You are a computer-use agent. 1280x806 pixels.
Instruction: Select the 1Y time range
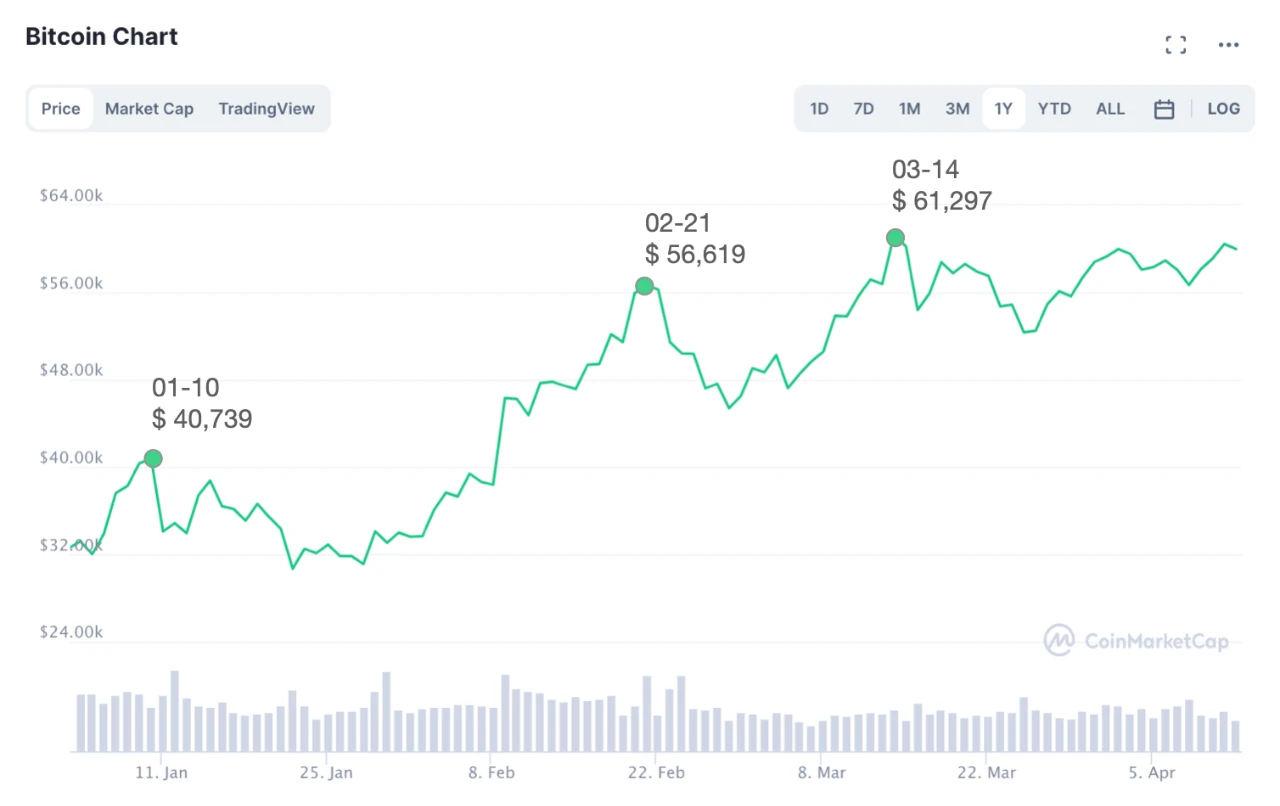(1003, 109)
